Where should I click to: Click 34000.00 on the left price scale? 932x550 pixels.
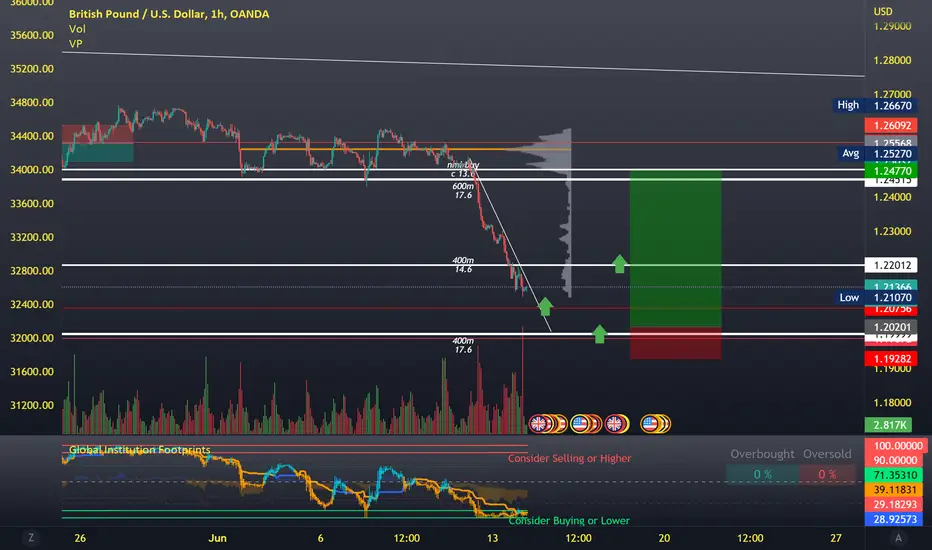point(32,169)
